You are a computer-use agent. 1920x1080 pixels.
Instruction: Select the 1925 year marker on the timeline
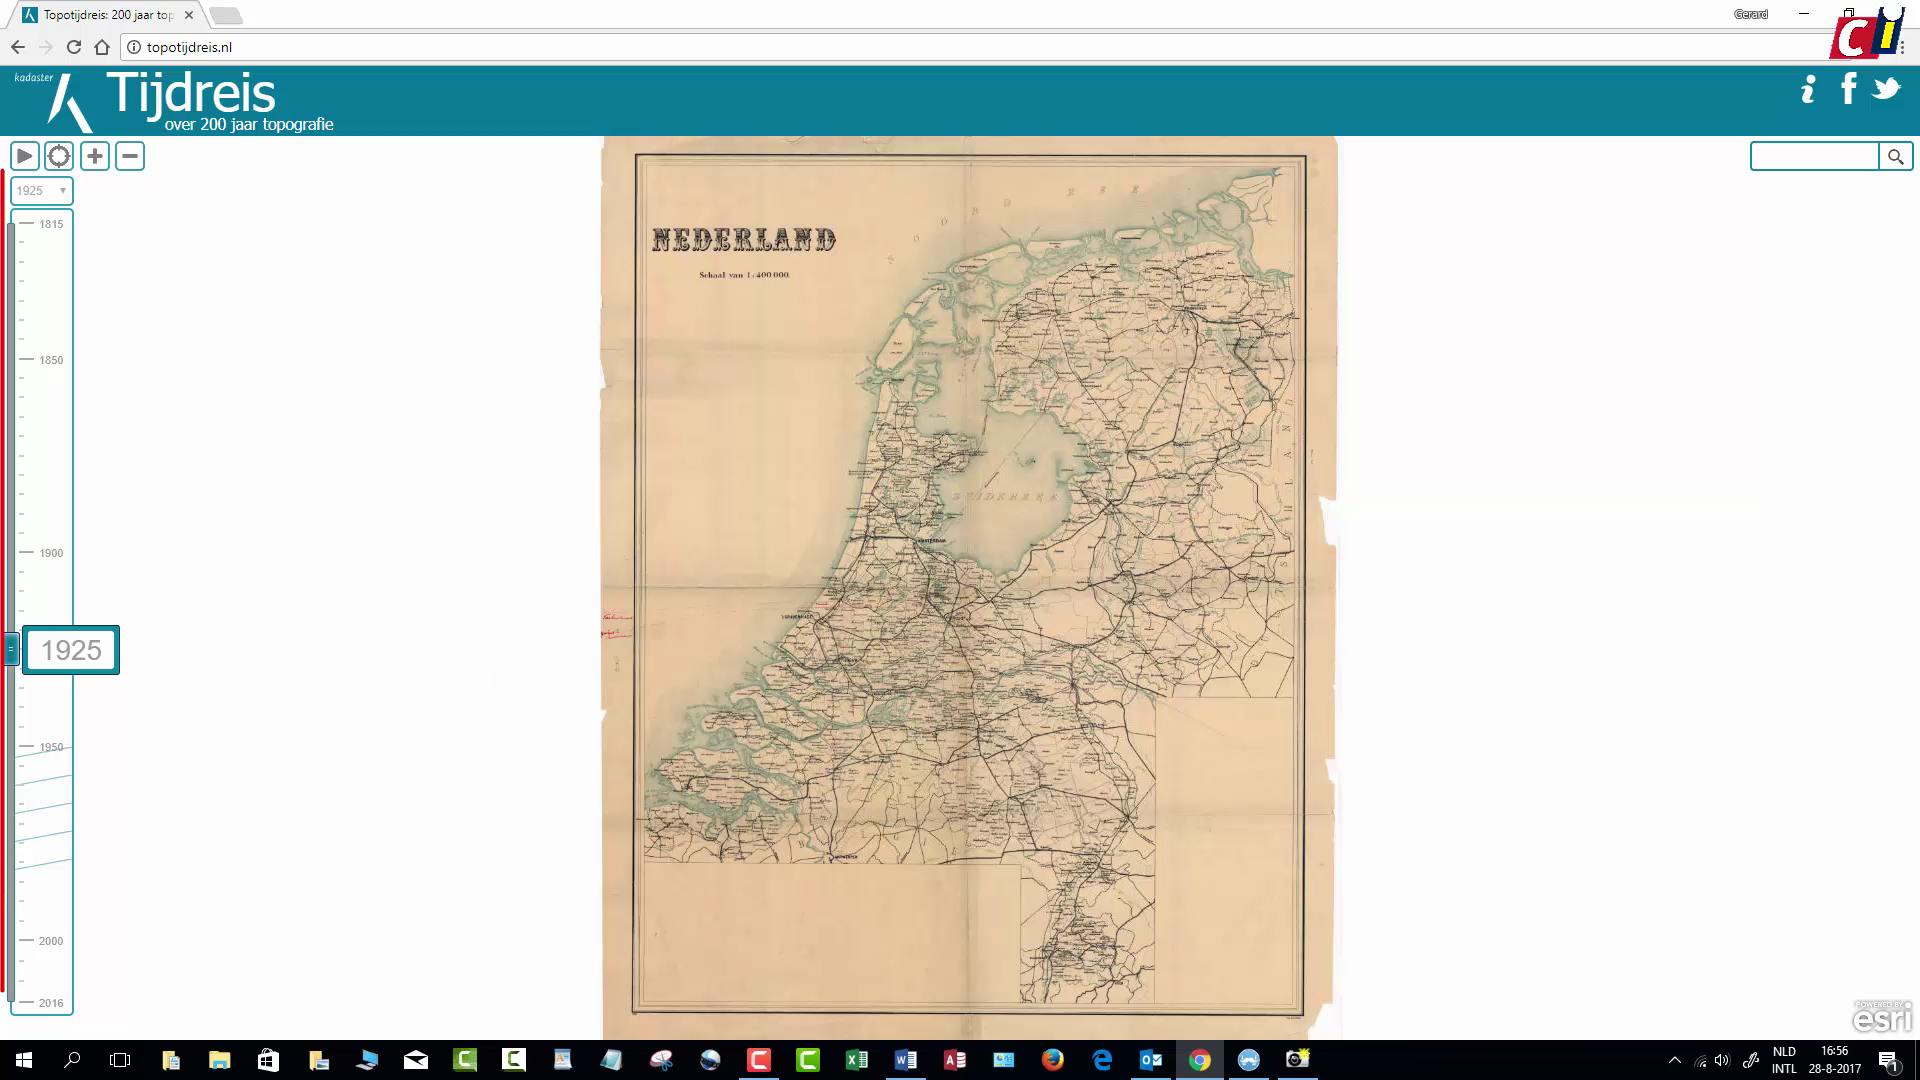click(x=70, y=650)
